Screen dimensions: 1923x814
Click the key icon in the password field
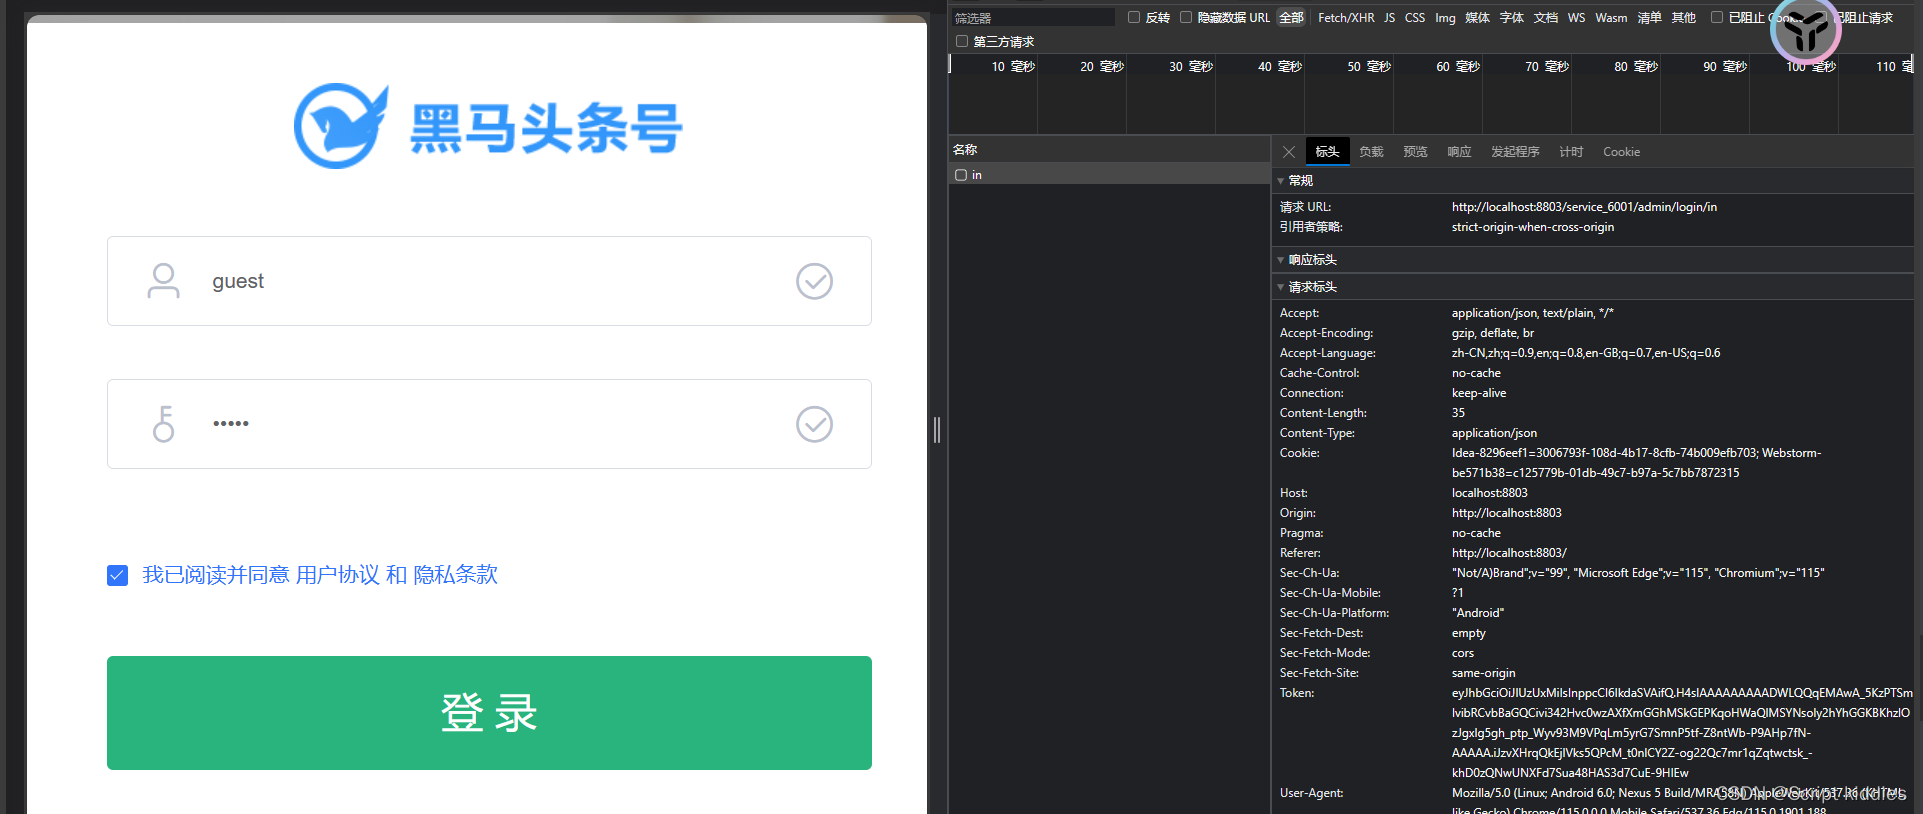163,424
